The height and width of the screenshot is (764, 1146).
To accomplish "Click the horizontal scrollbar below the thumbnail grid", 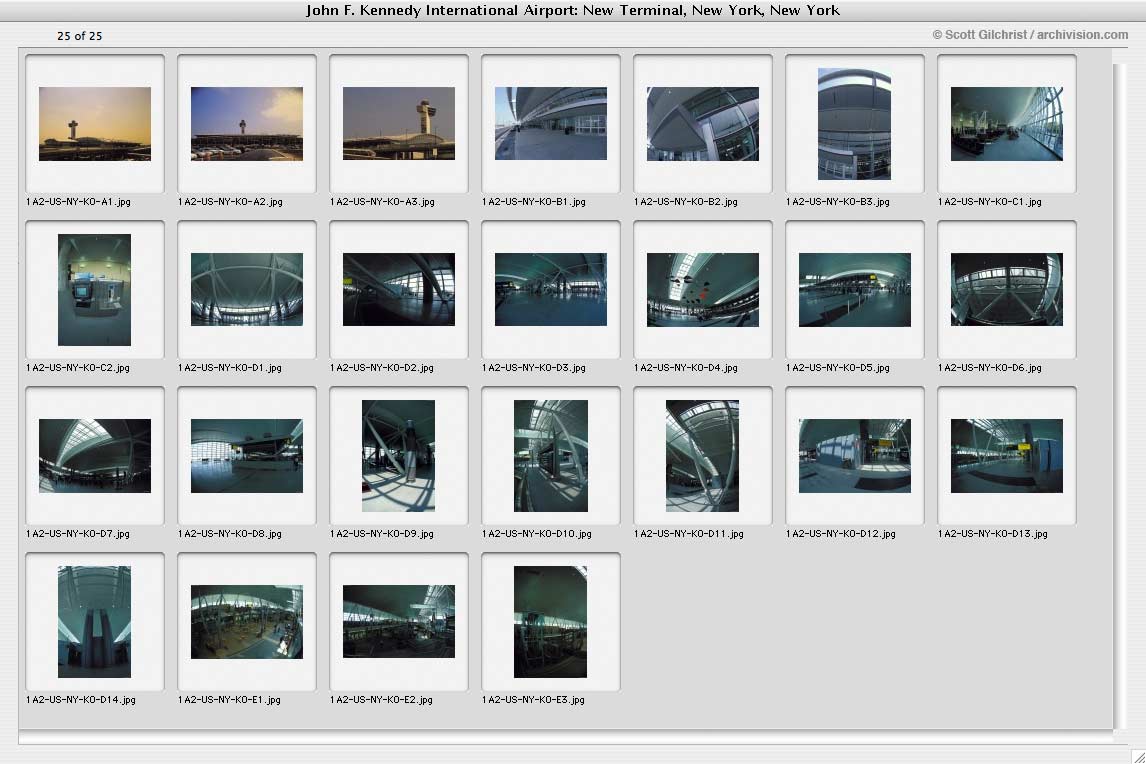I will click(566, 737).
